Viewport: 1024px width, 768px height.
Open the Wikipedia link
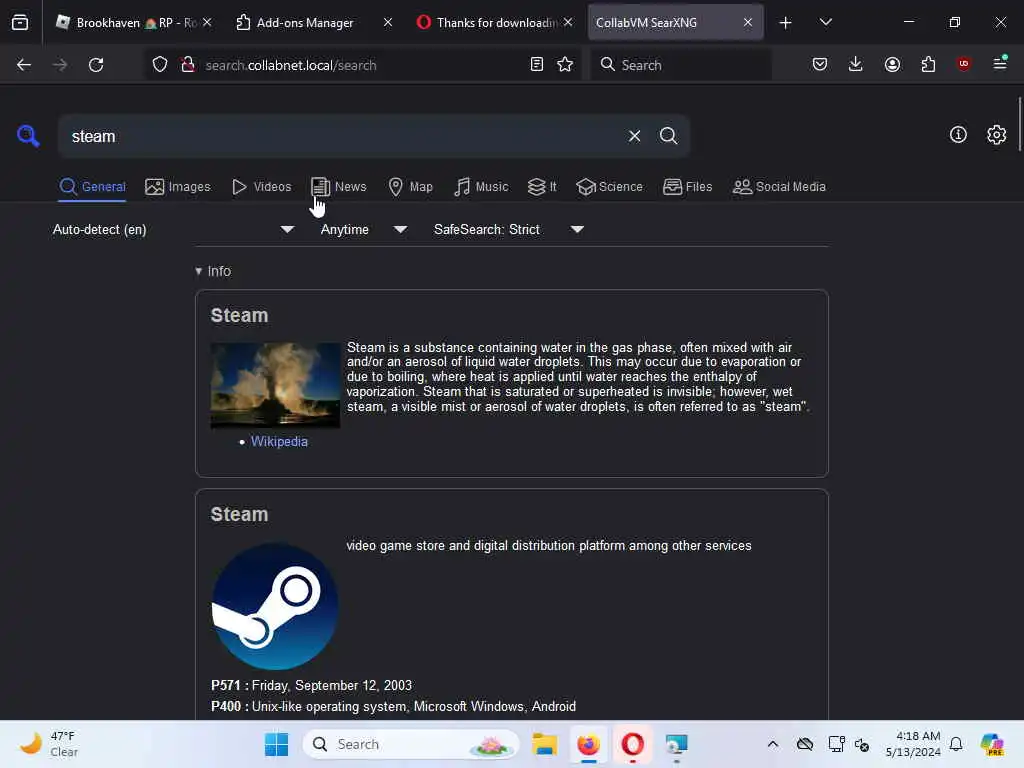click(279, 441)
